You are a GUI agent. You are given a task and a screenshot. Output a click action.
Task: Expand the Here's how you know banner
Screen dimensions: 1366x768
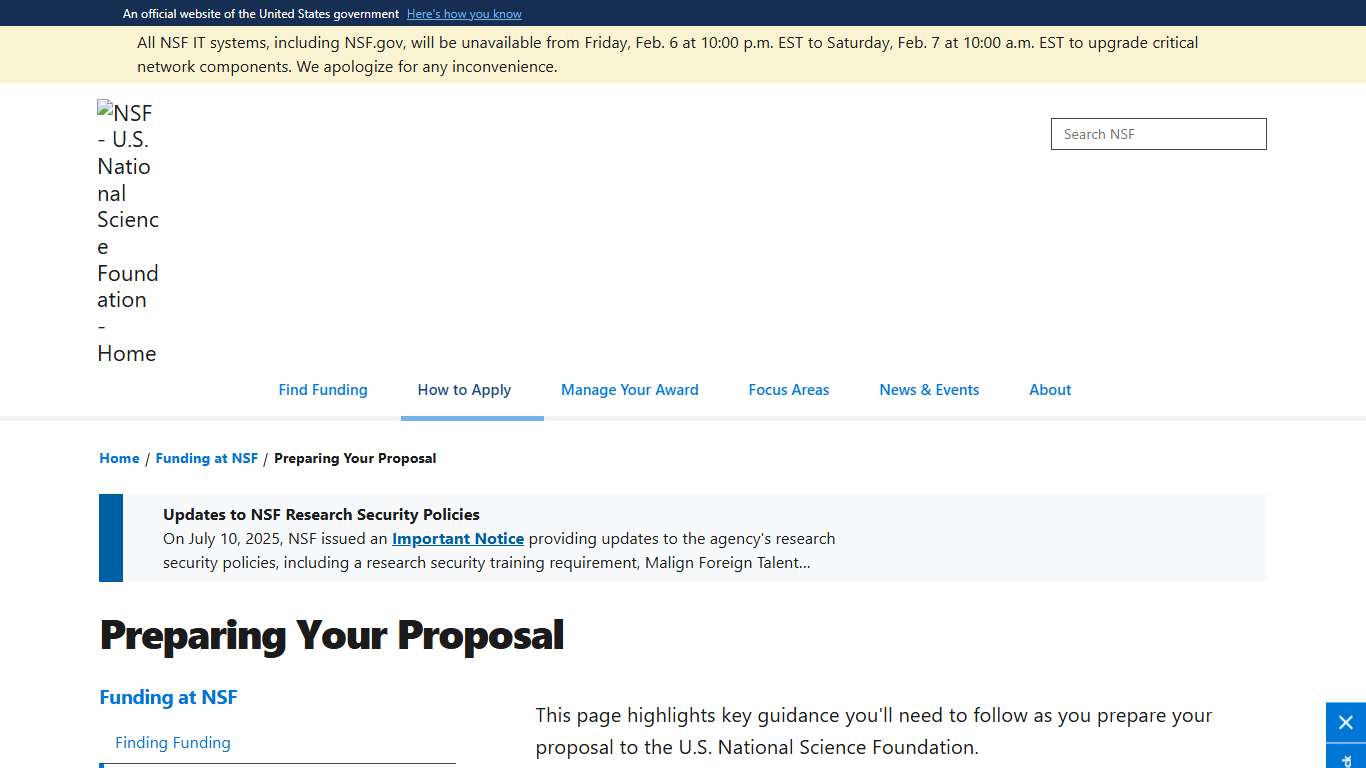[x=464, y=13]
